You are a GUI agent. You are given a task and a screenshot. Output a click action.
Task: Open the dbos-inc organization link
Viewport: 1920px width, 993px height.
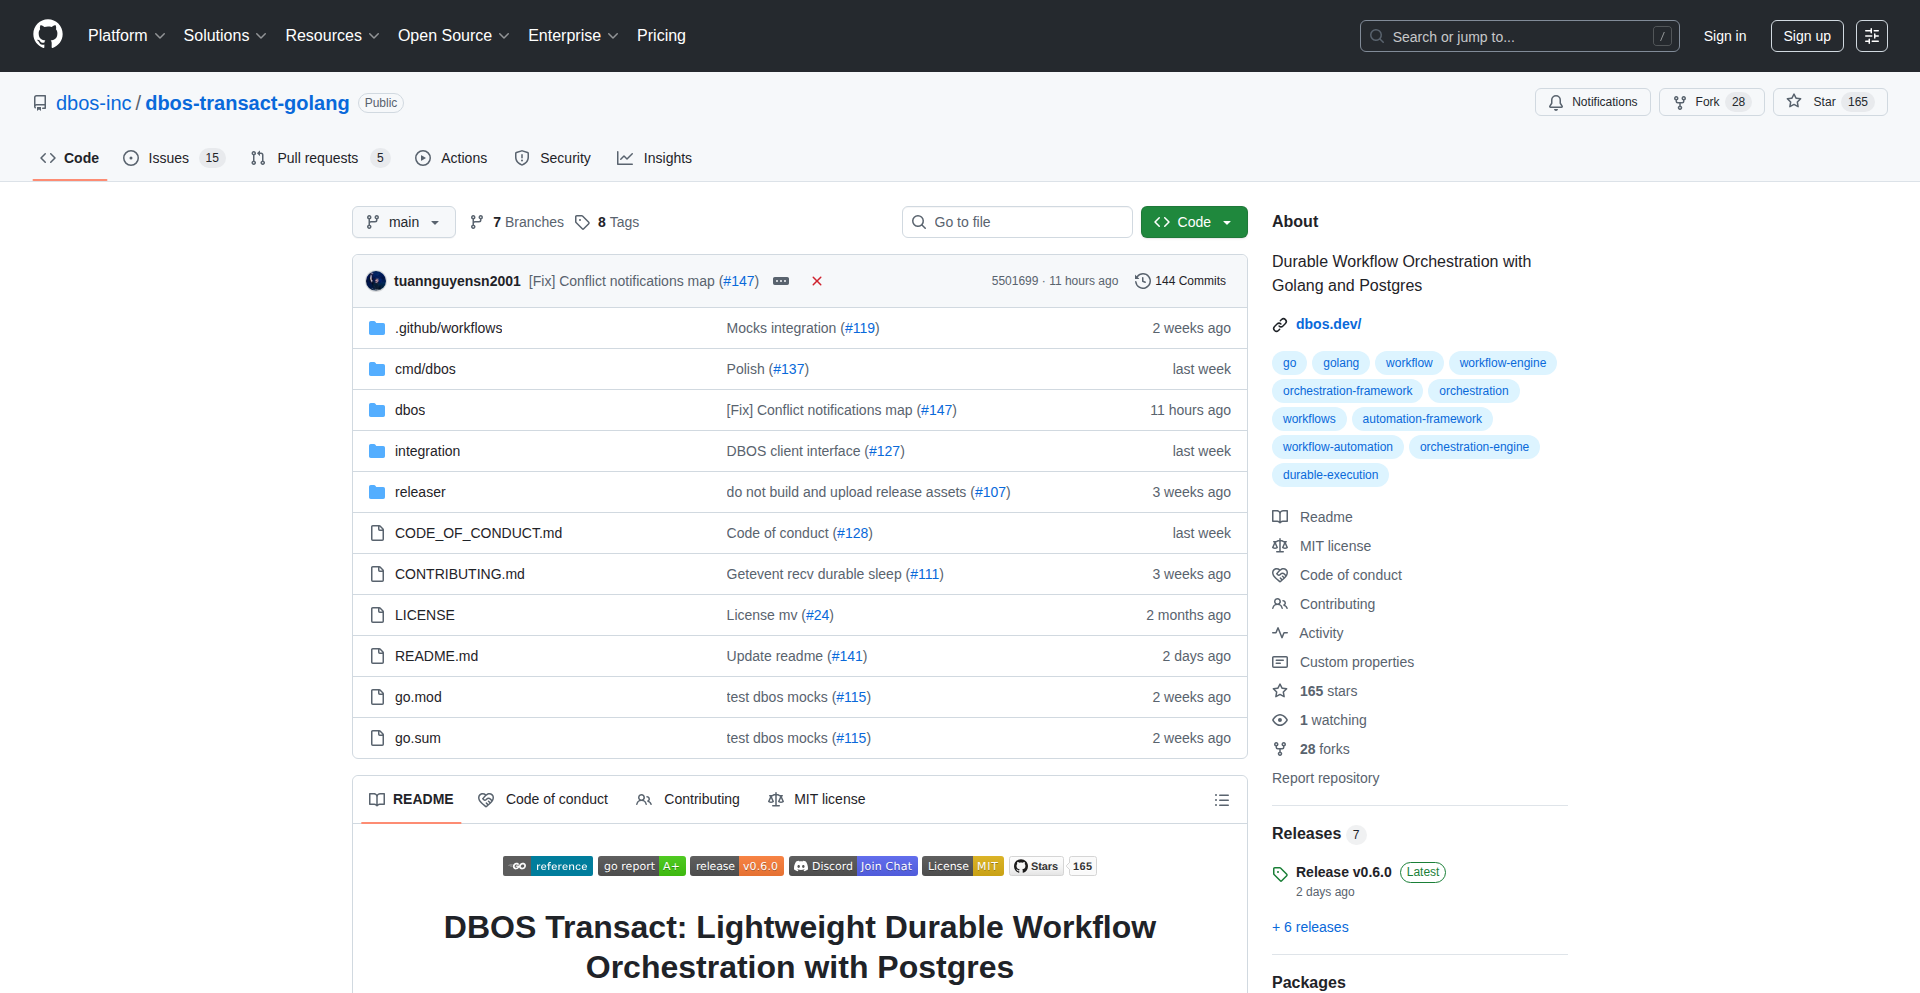coord(94,103)
